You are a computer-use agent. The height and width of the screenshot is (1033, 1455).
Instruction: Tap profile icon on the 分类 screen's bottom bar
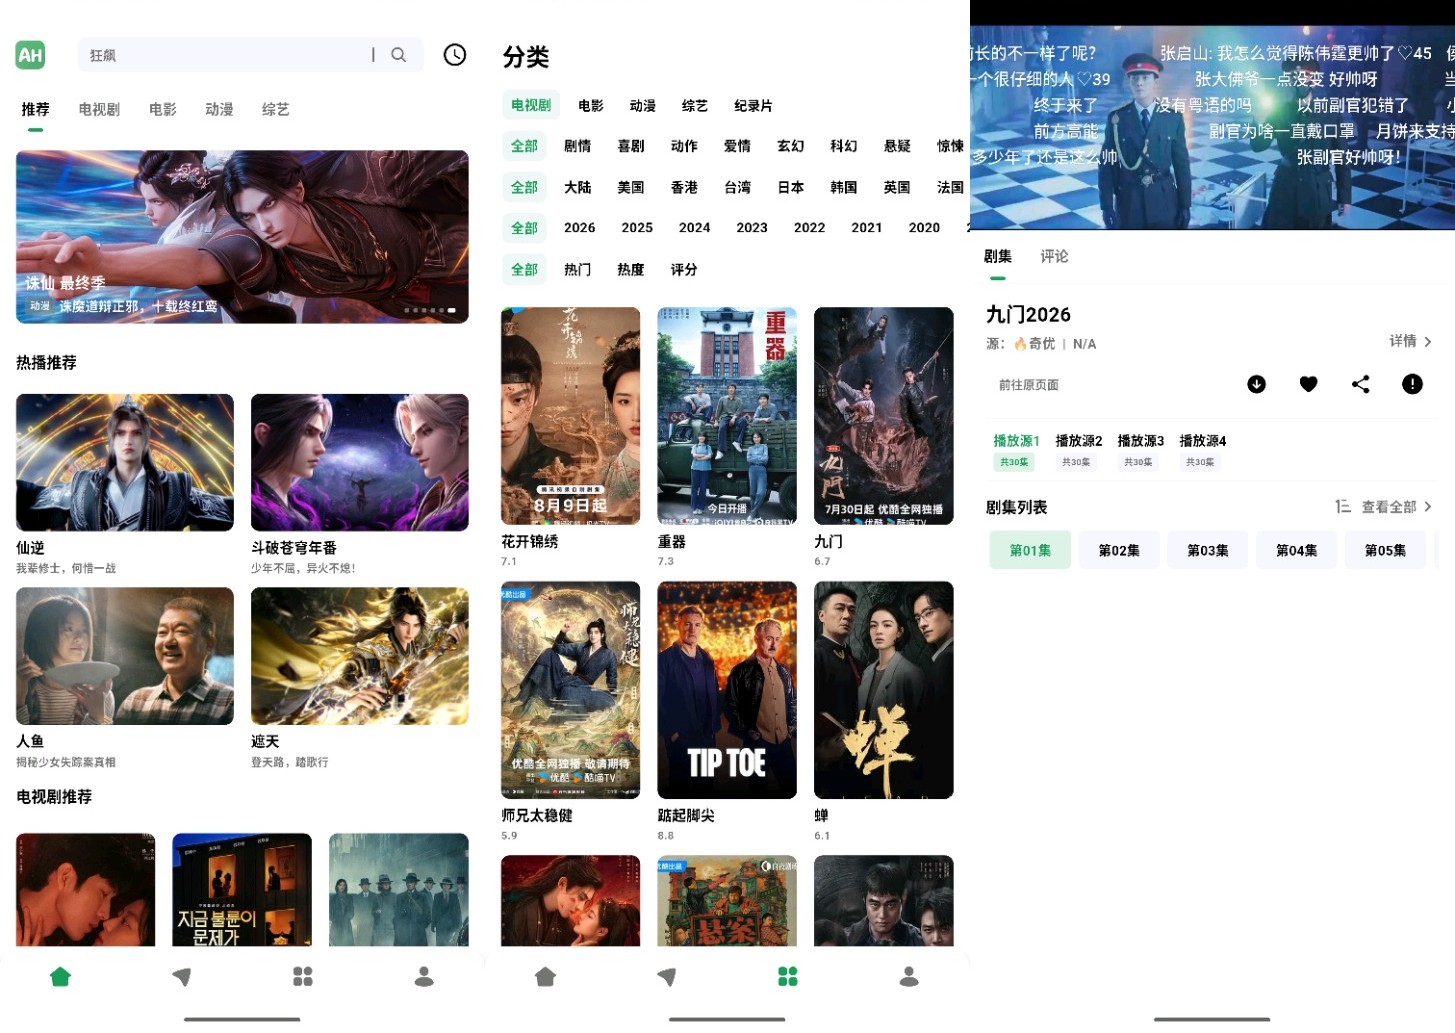pos(909,977)
